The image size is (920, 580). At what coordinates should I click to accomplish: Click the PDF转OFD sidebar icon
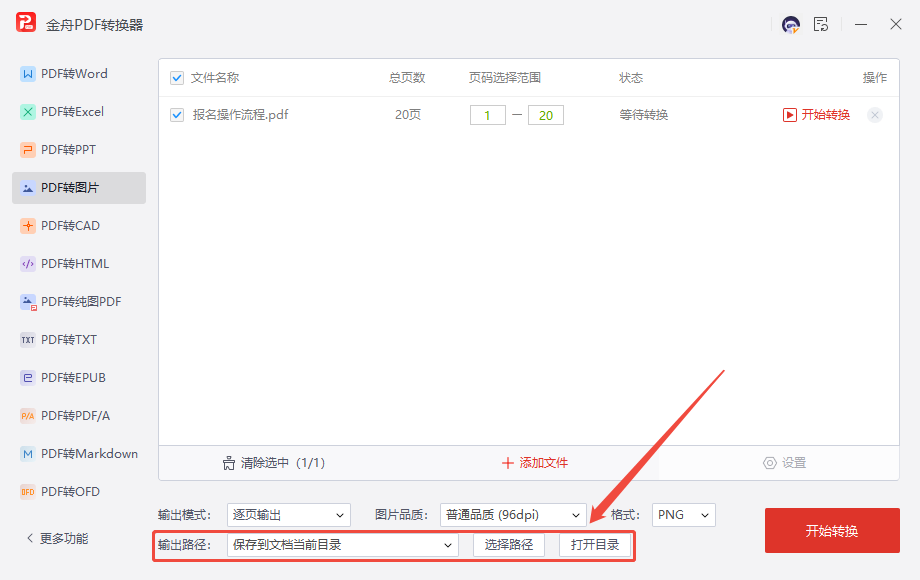[28, 492]
